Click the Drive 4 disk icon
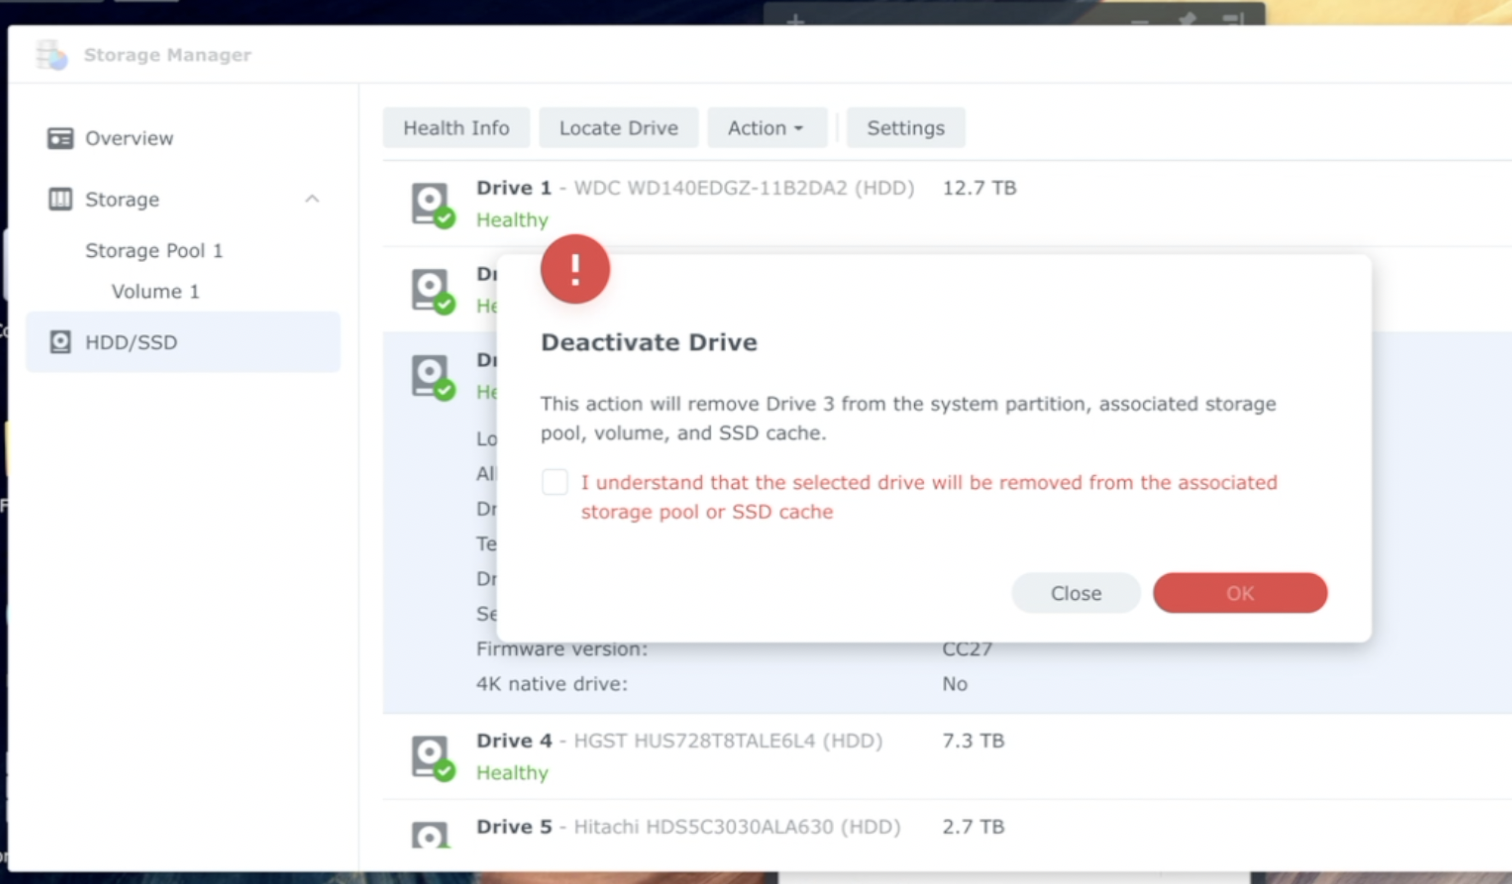 coord(432,756)
